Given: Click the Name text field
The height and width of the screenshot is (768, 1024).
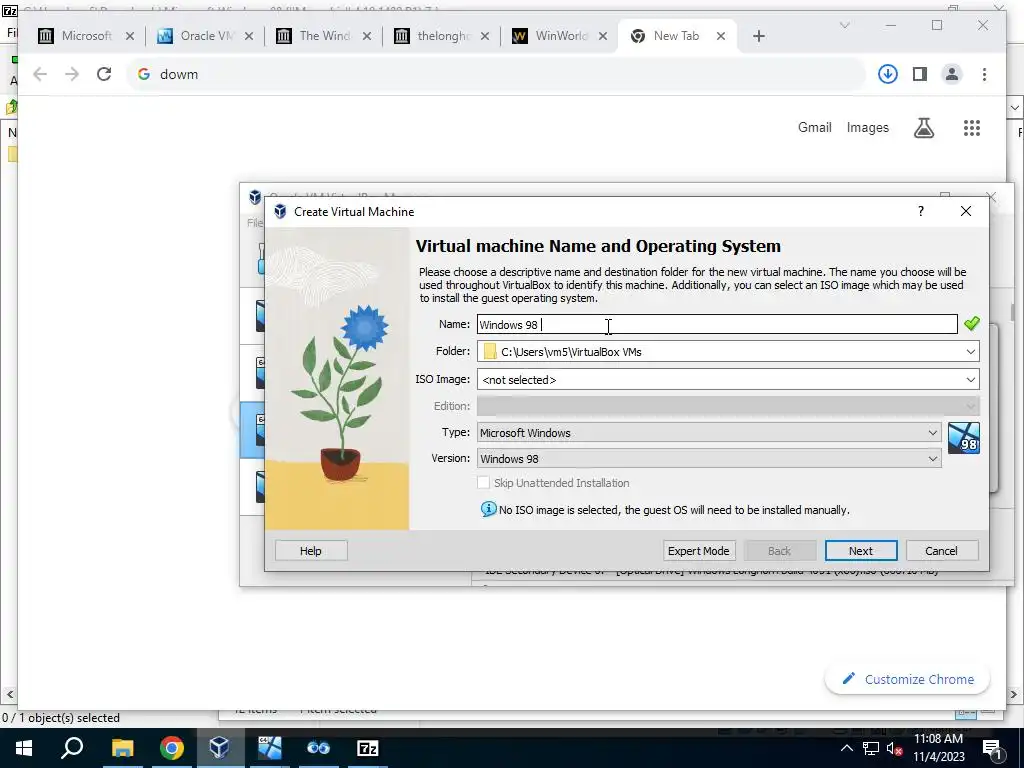Looking at the screenshot, I should pyautogui.click(x=716, y=324).
